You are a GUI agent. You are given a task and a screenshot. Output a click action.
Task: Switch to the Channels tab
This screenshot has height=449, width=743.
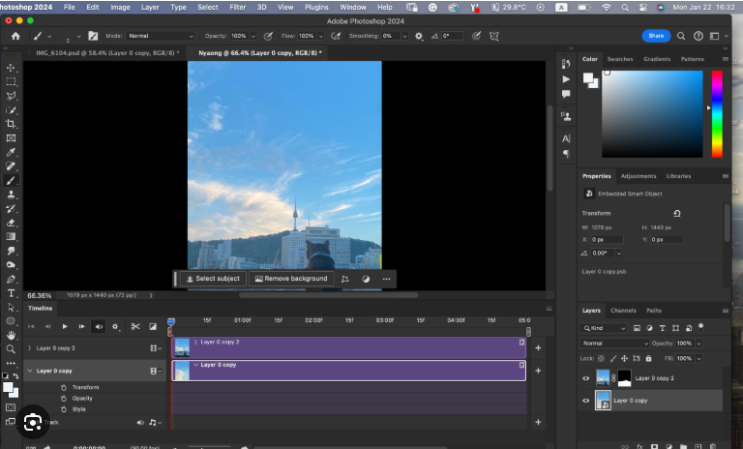[x=623, y=310]
